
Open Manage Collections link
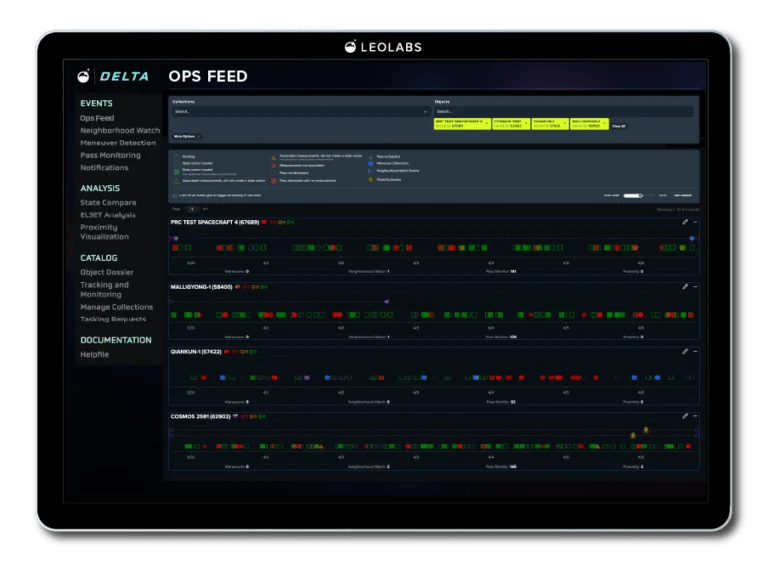[x=117, y=307]
